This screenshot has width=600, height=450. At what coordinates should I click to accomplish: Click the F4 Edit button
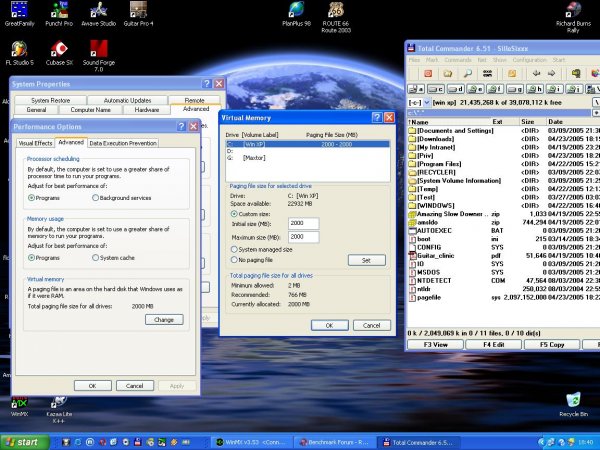[x=494, y=345]
